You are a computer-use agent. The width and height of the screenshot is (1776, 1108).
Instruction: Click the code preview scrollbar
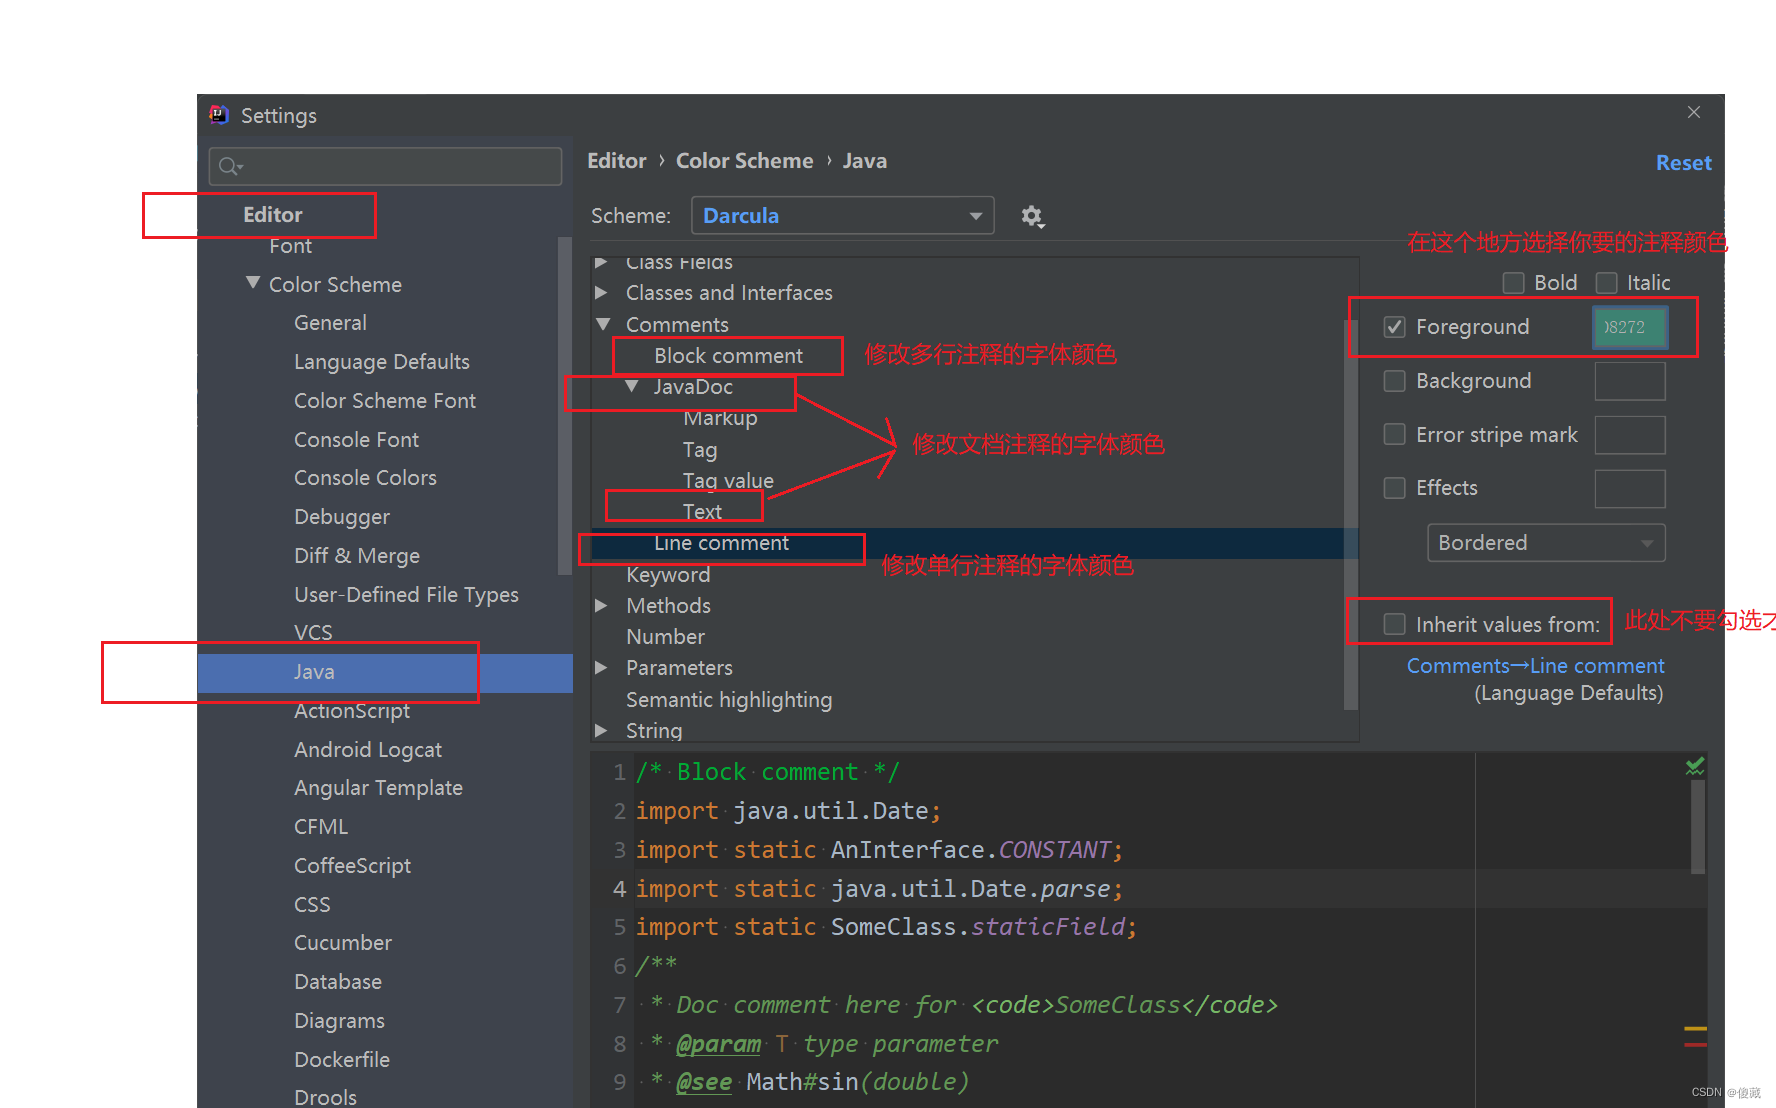click(x=1698, y=827)
